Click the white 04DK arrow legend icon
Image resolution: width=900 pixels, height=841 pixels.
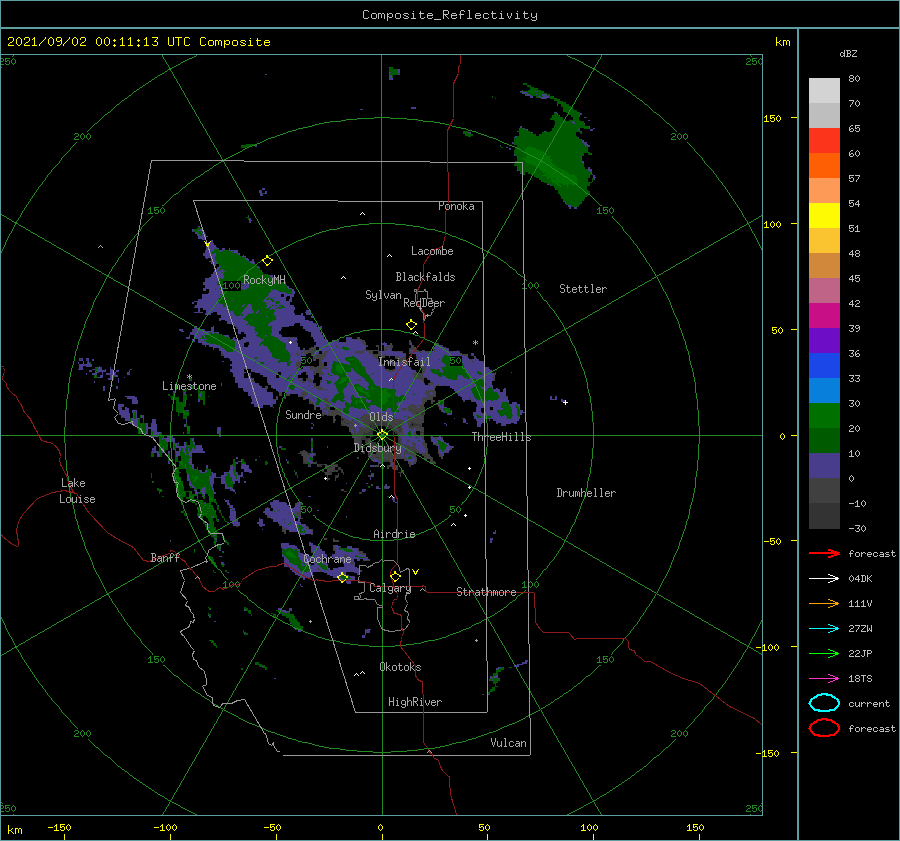pos(824,579)
